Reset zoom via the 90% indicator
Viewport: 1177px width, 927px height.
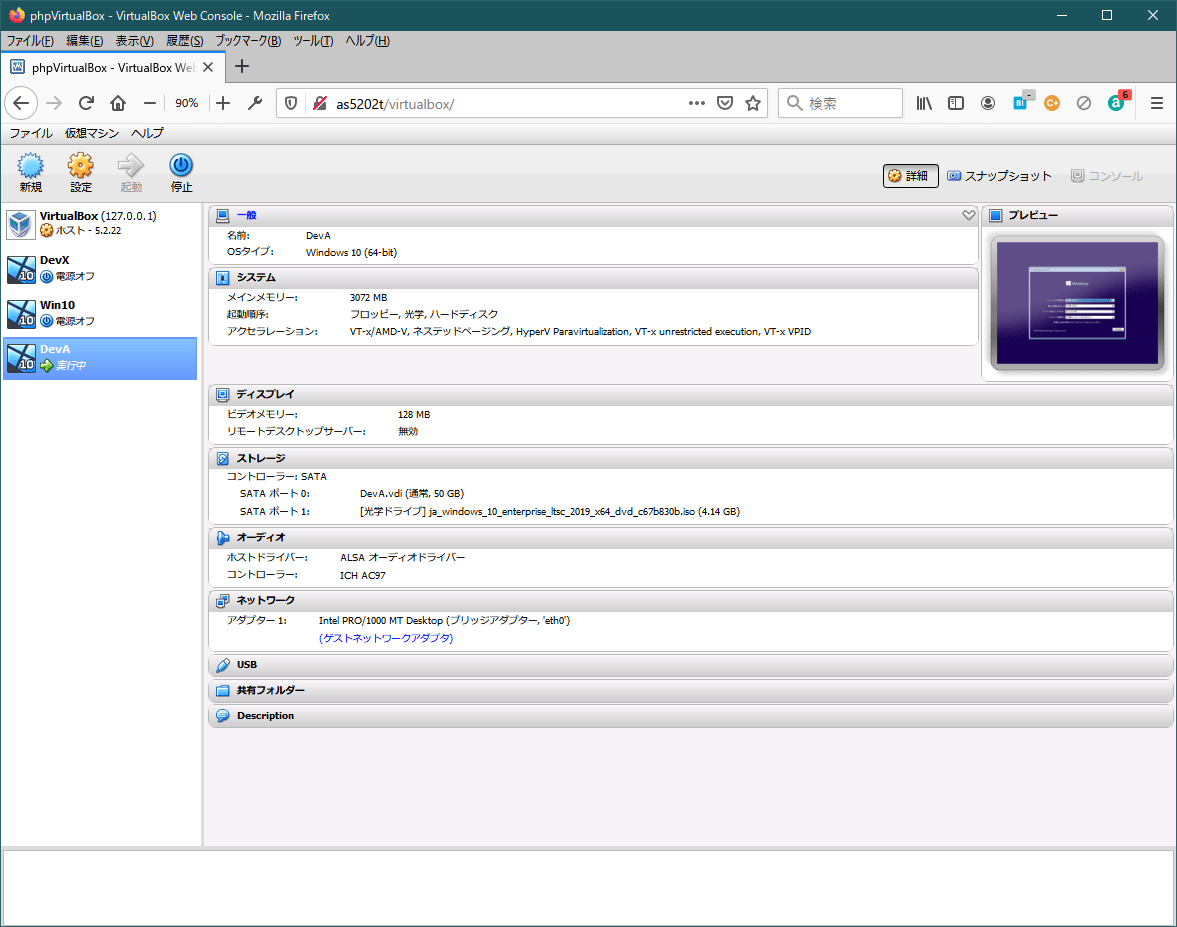pos(187,104)
